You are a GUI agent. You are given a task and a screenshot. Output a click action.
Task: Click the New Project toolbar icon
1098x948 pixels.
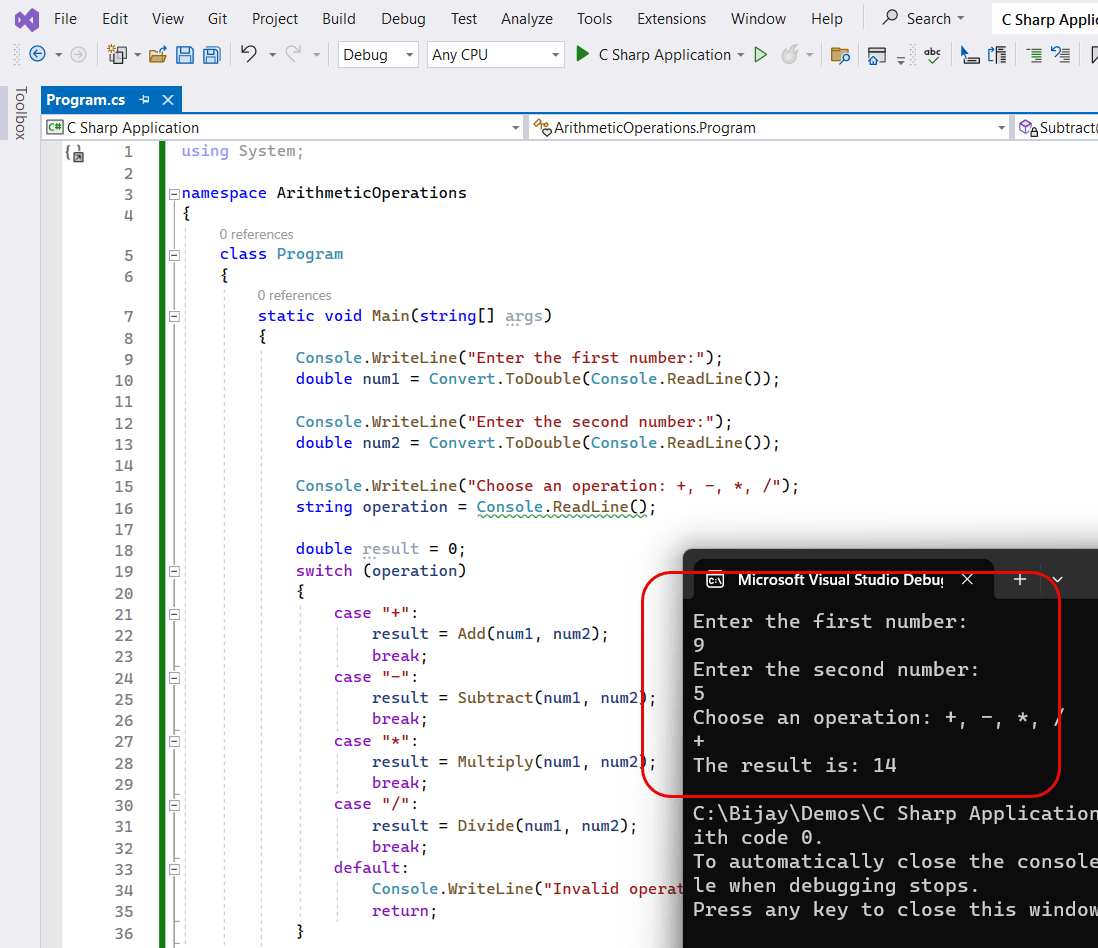(x=116, y=55)
